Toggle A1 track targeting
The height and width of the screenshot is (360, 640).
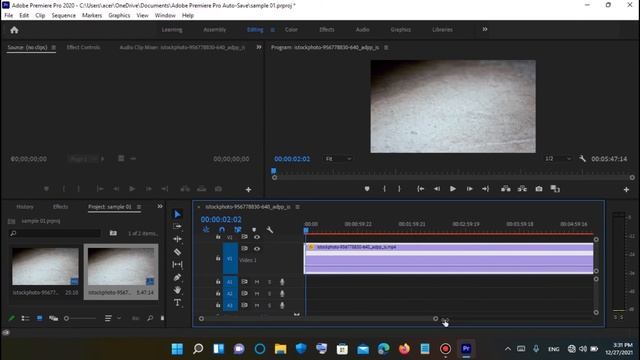230,282
